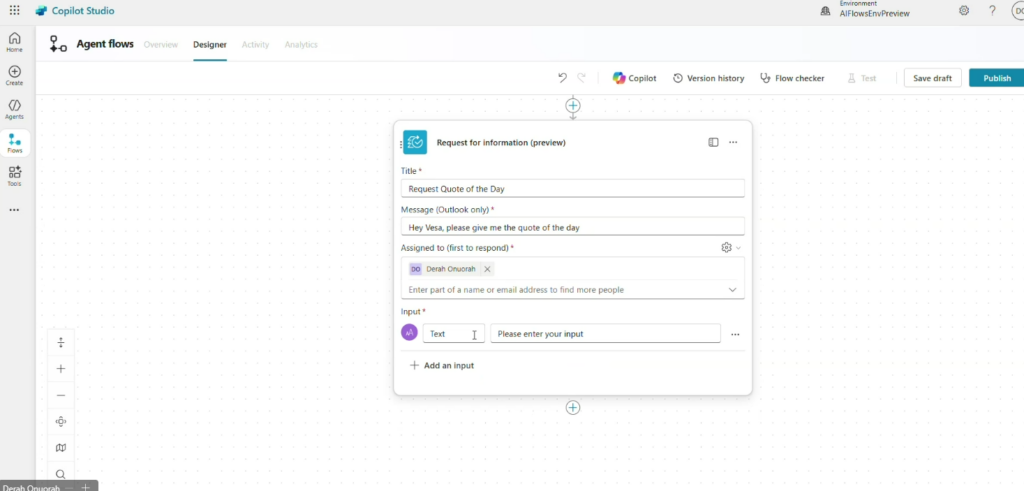Remove Derah Onuorah from assignees
This screenshot has height=491, width=1024.
coord(487,269)
